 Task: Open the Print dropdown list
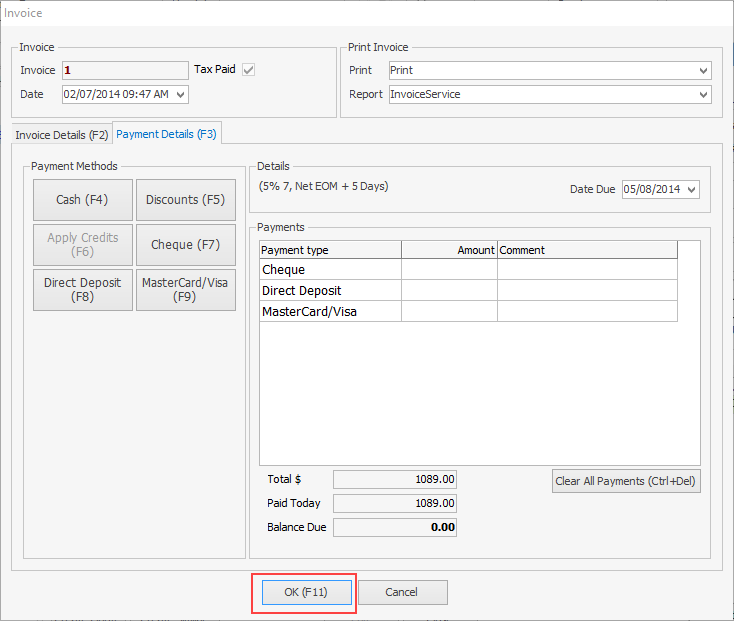[704, 71]
